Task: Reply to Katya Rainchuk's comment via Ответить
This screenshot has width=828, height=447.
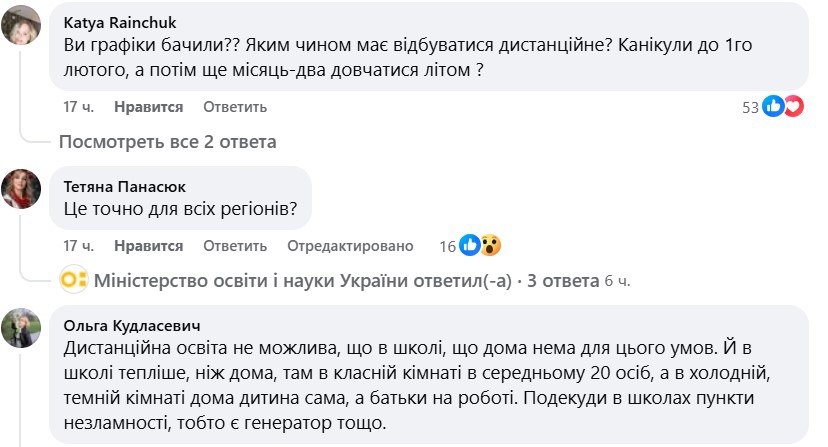Action: [x=235, y=106]
